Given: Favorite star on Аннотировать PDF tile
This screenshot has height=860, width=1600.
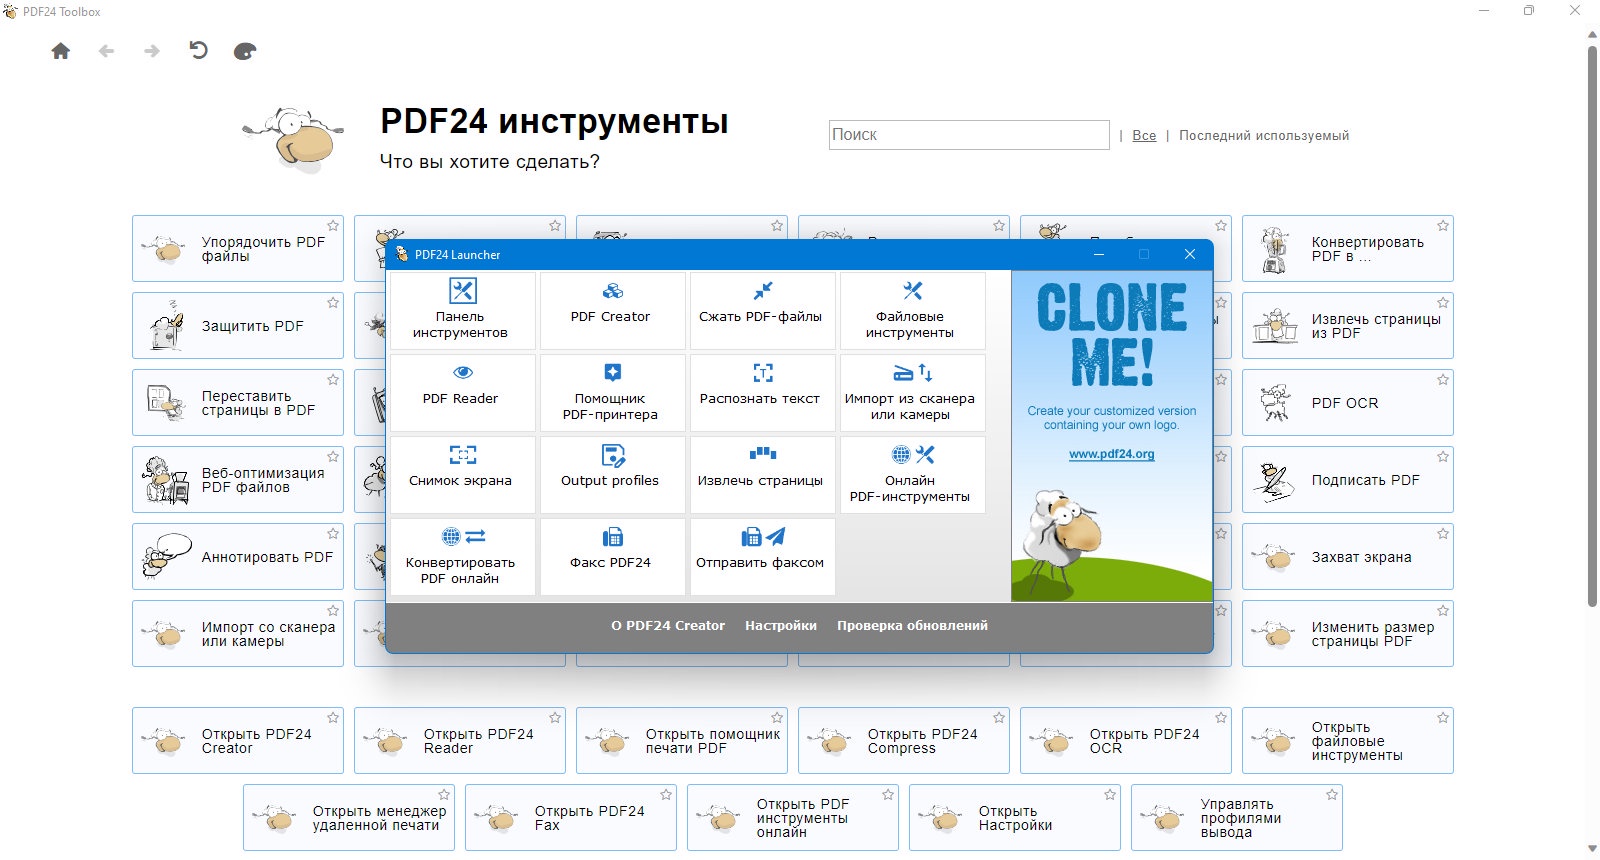Looking at the screenshot, I should click(x=333, y=534).
